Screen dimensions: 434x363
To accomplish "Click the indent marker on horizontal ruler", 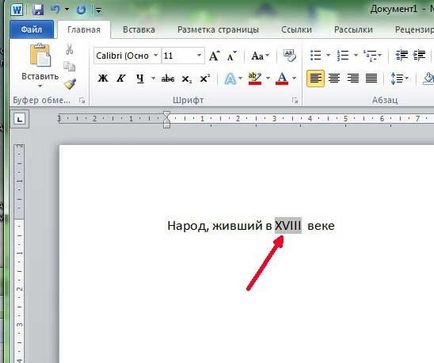I will pyautogui.click(x=167, y=120).
